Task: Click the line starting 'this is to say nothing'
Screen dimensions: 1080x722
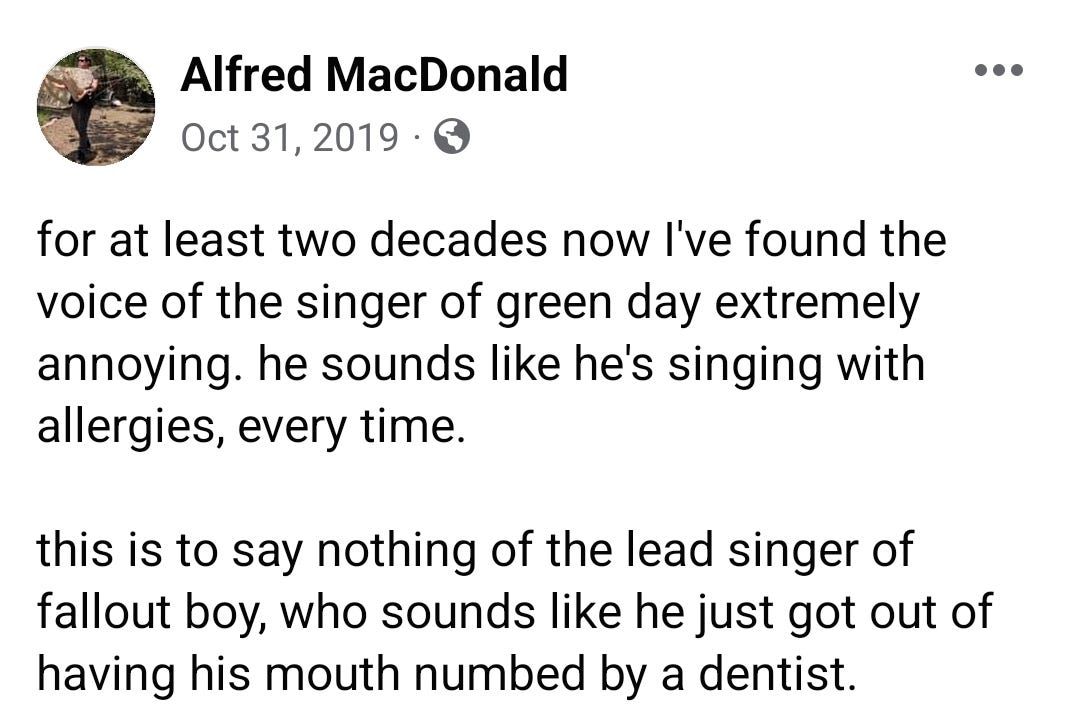Action: tap(475, 550)
